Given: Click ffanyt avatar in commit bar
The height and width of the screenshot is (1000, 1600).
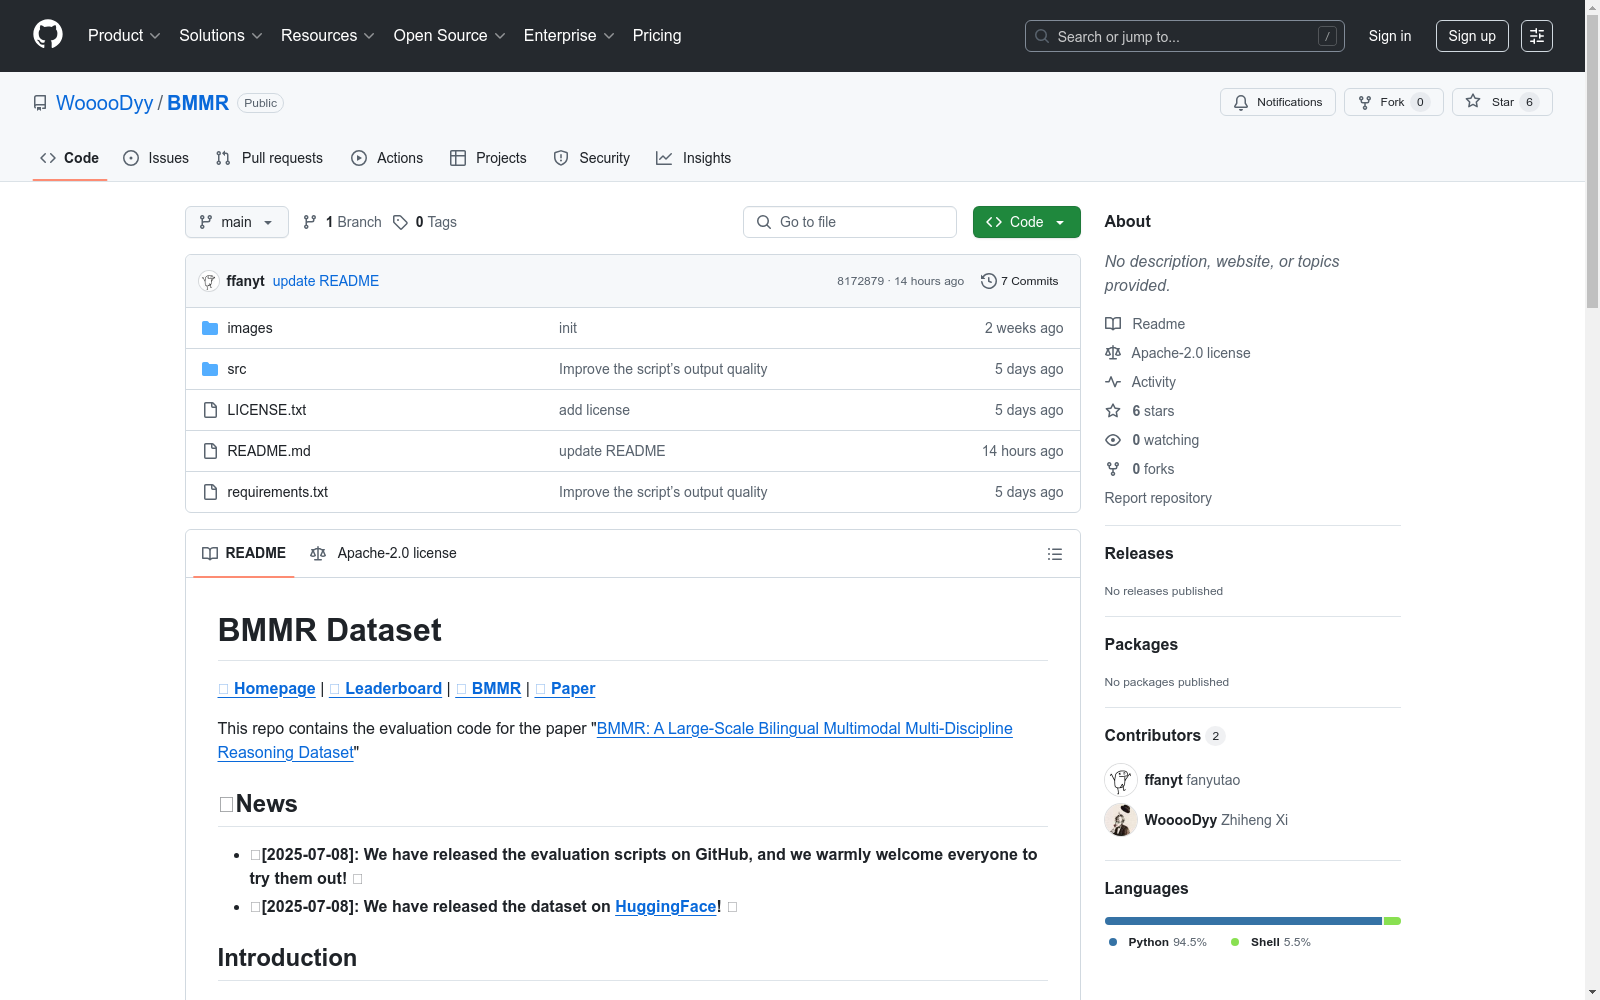Looking at the screenshot, I should pos(209,281).
